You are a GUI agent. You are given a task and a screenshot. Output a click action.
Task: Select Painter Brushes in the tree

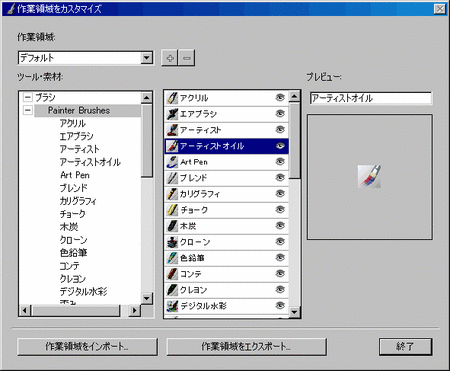(x=79, y=110)
